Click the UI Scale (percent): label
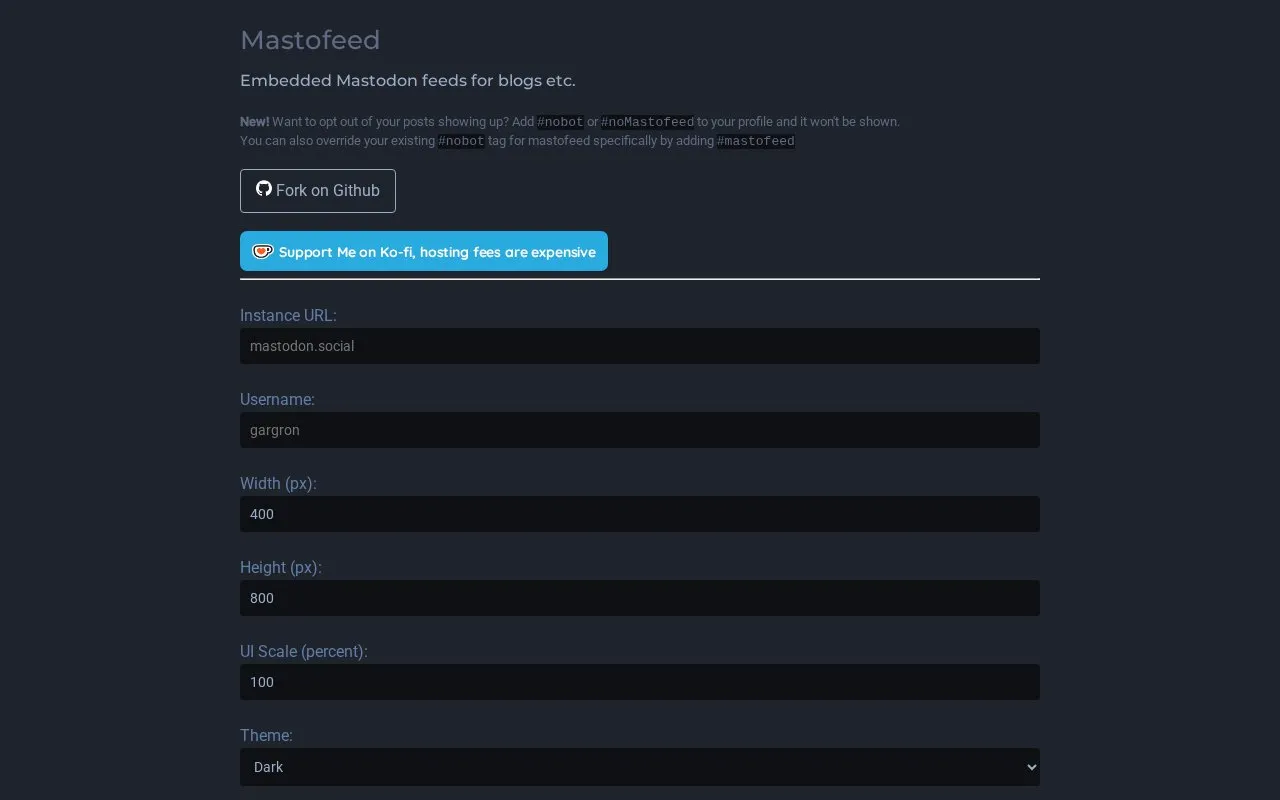This screenshot has height=800, width=1280. [304, 651]
